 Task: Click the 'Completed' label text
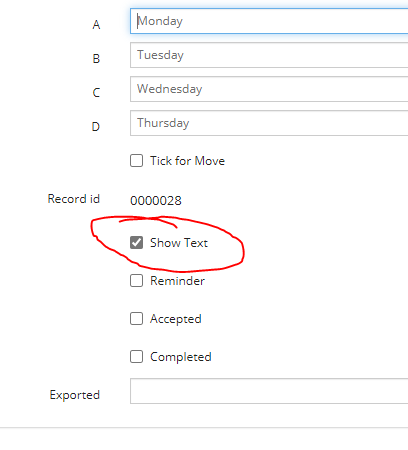pyautogui.click(x=181, y=357)
